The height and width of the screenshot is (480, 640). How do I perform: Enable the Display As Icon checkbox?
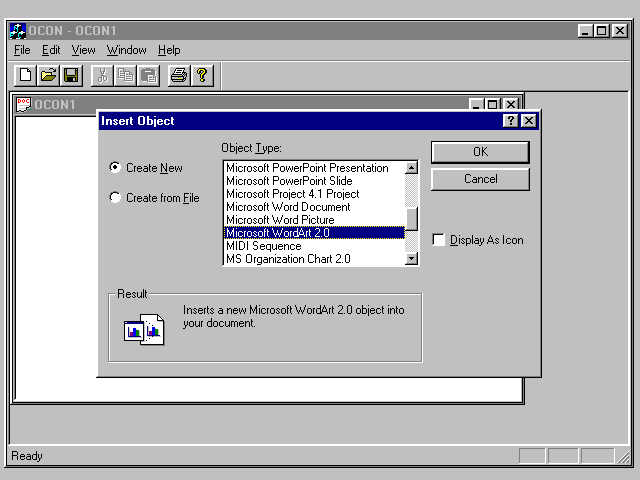[438, 240]
